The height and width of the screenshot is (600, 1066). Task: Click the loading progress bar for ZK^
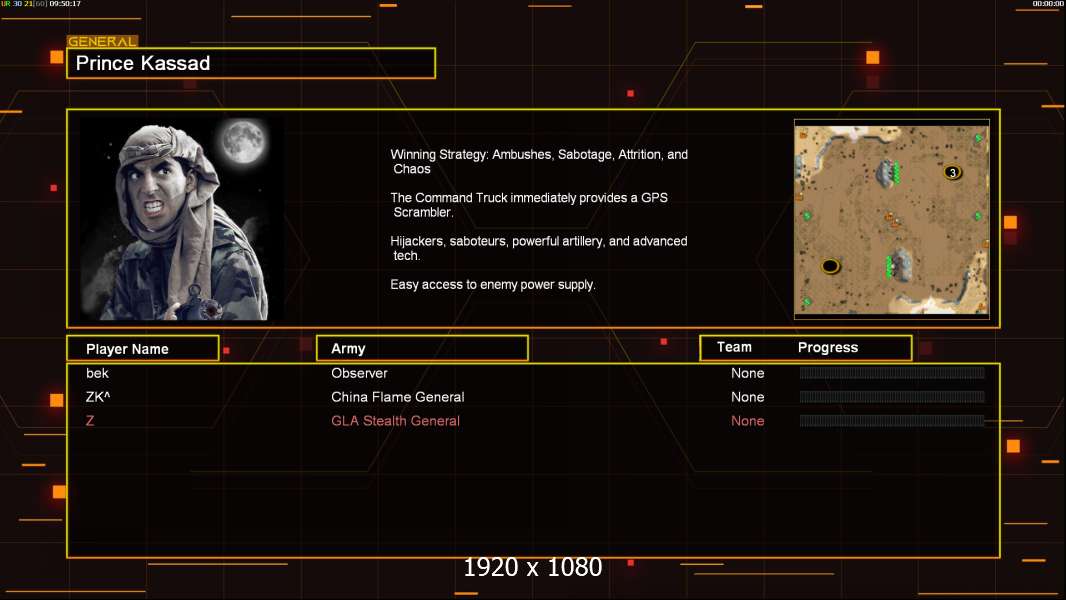click(892, 397)
